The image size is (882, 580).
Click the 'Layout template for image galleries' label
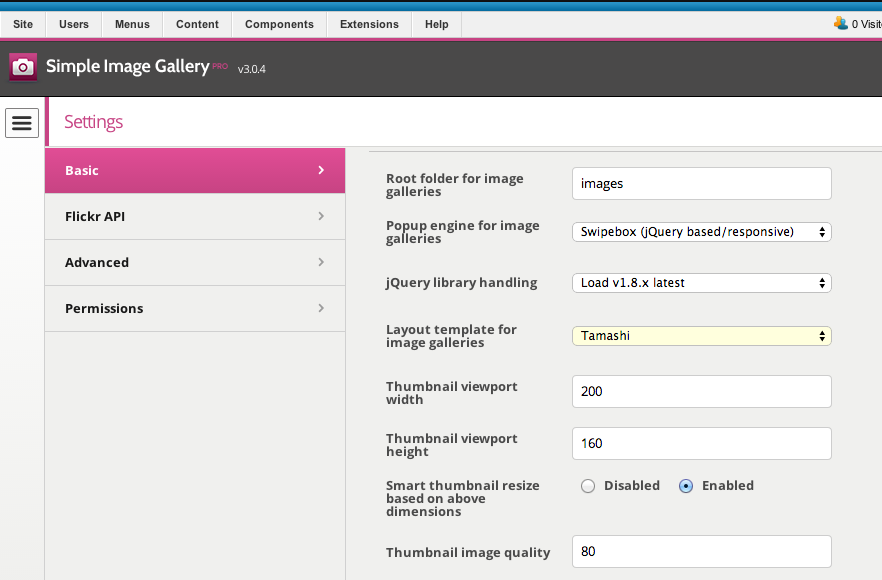pyautogui.click(x=451, y=336)
